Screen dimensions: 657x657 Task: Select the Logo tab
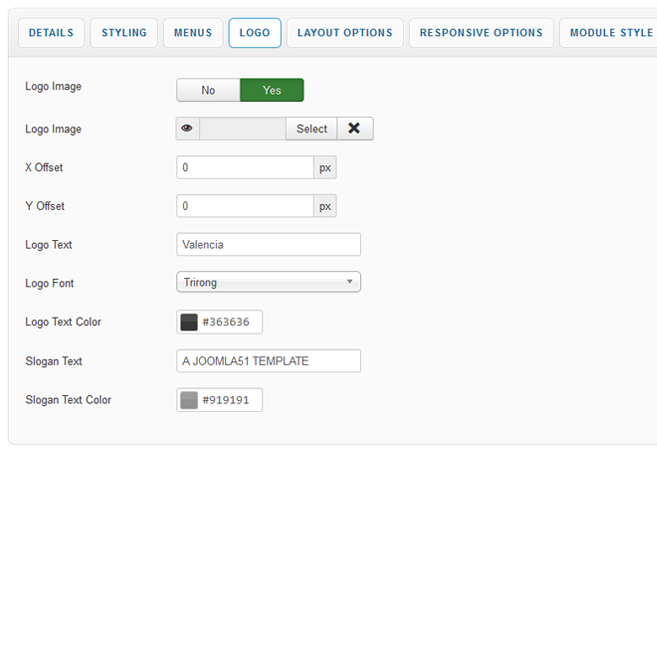[255, 33]
